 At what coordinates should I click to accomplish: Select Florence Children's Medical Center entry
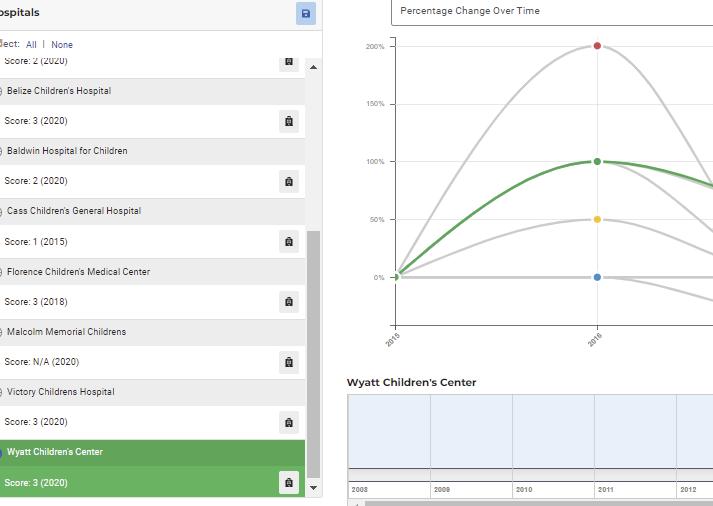click(78, 272)
